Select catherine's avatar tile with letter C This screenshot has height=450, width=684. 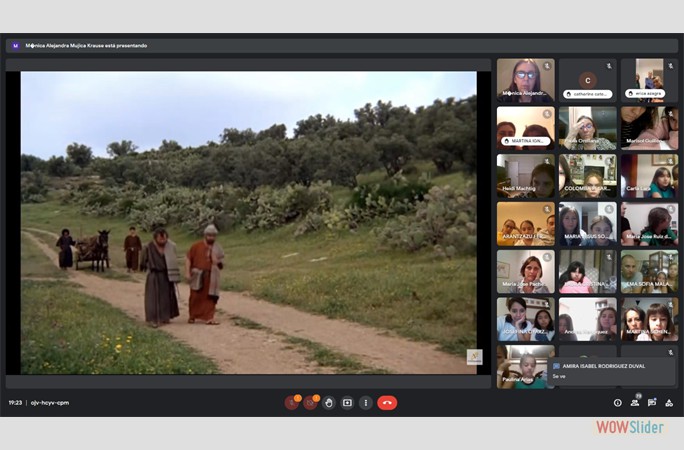pyautogui.click(x=588, y=81)
